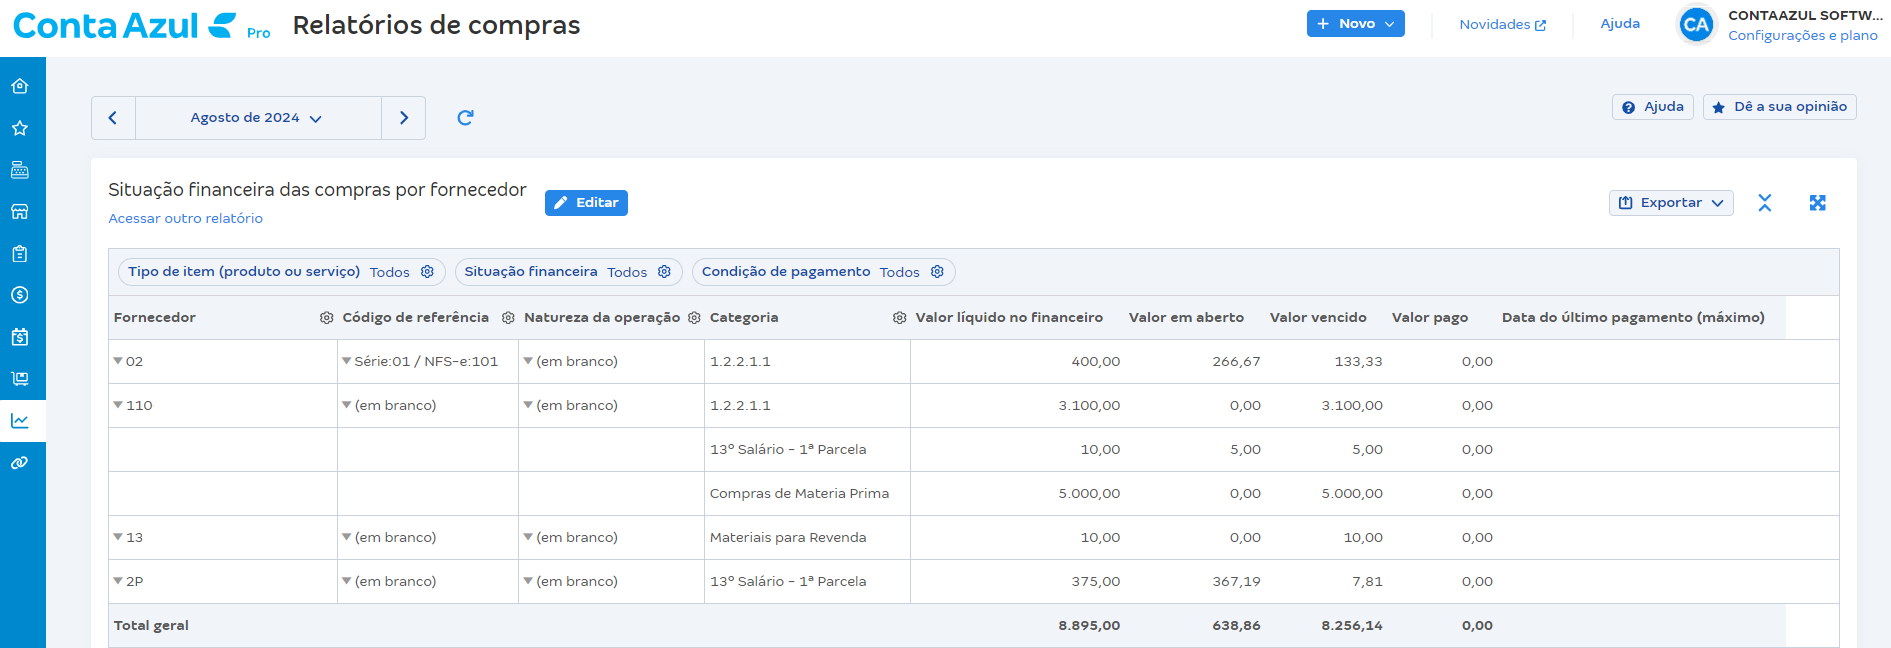This screenshot has width=1891, height=648.
Task: Click the Ajuda button with question icon
Action: tap(1653, 107)
